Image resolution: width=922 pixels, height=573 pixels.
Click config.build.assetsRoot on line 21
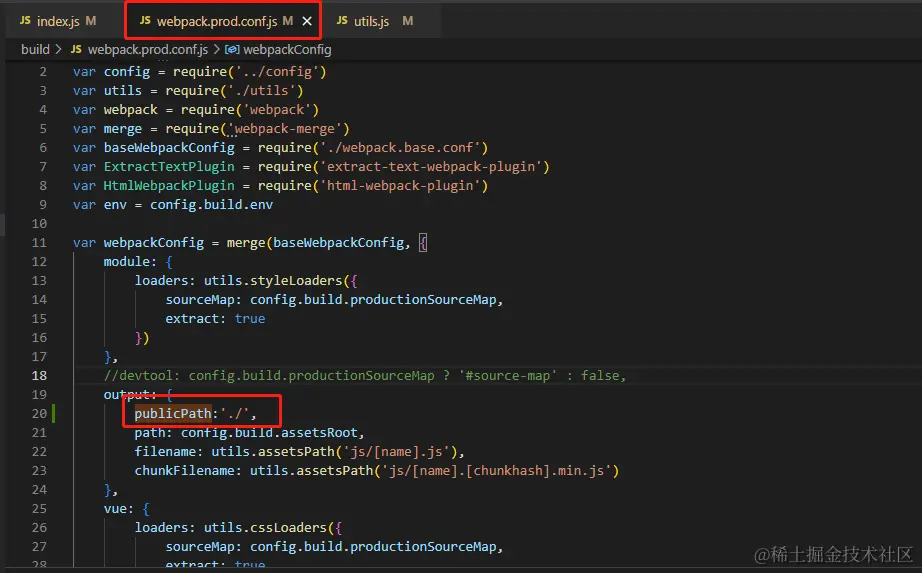click(x=269, y=432)
